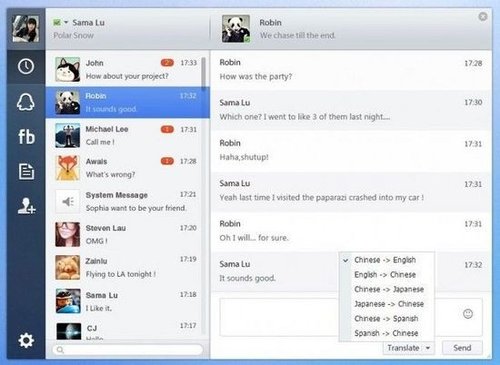Click 'Polar Snow' status text
Viewport: 500px width, 365px height.
(x=73, y=35)
